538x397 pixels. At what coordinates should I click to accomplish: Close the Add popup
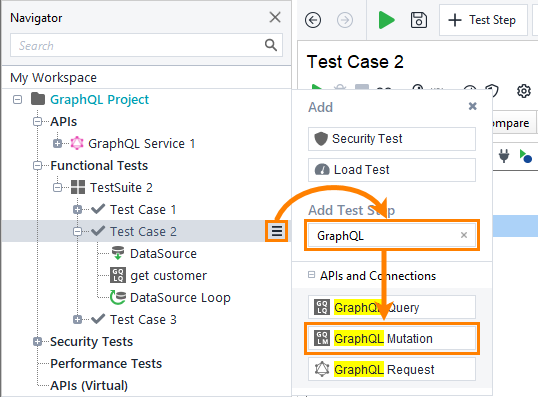(x=472, y=106)
